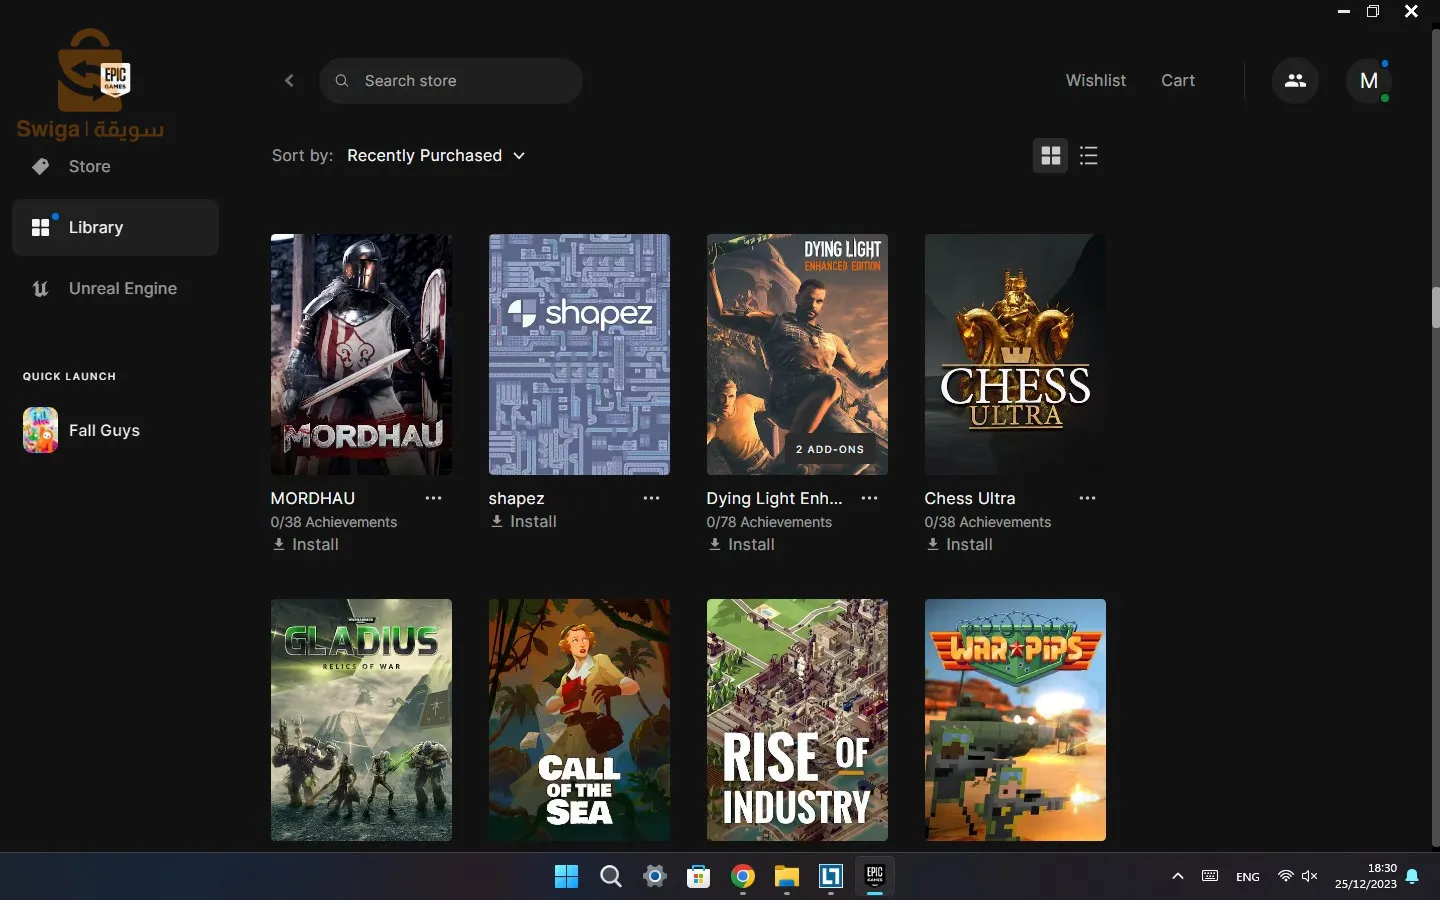The height and width of the screenshot is (900, 1440).
Task: Open the Unreal Engine section
Action: (x=122, y=288)
